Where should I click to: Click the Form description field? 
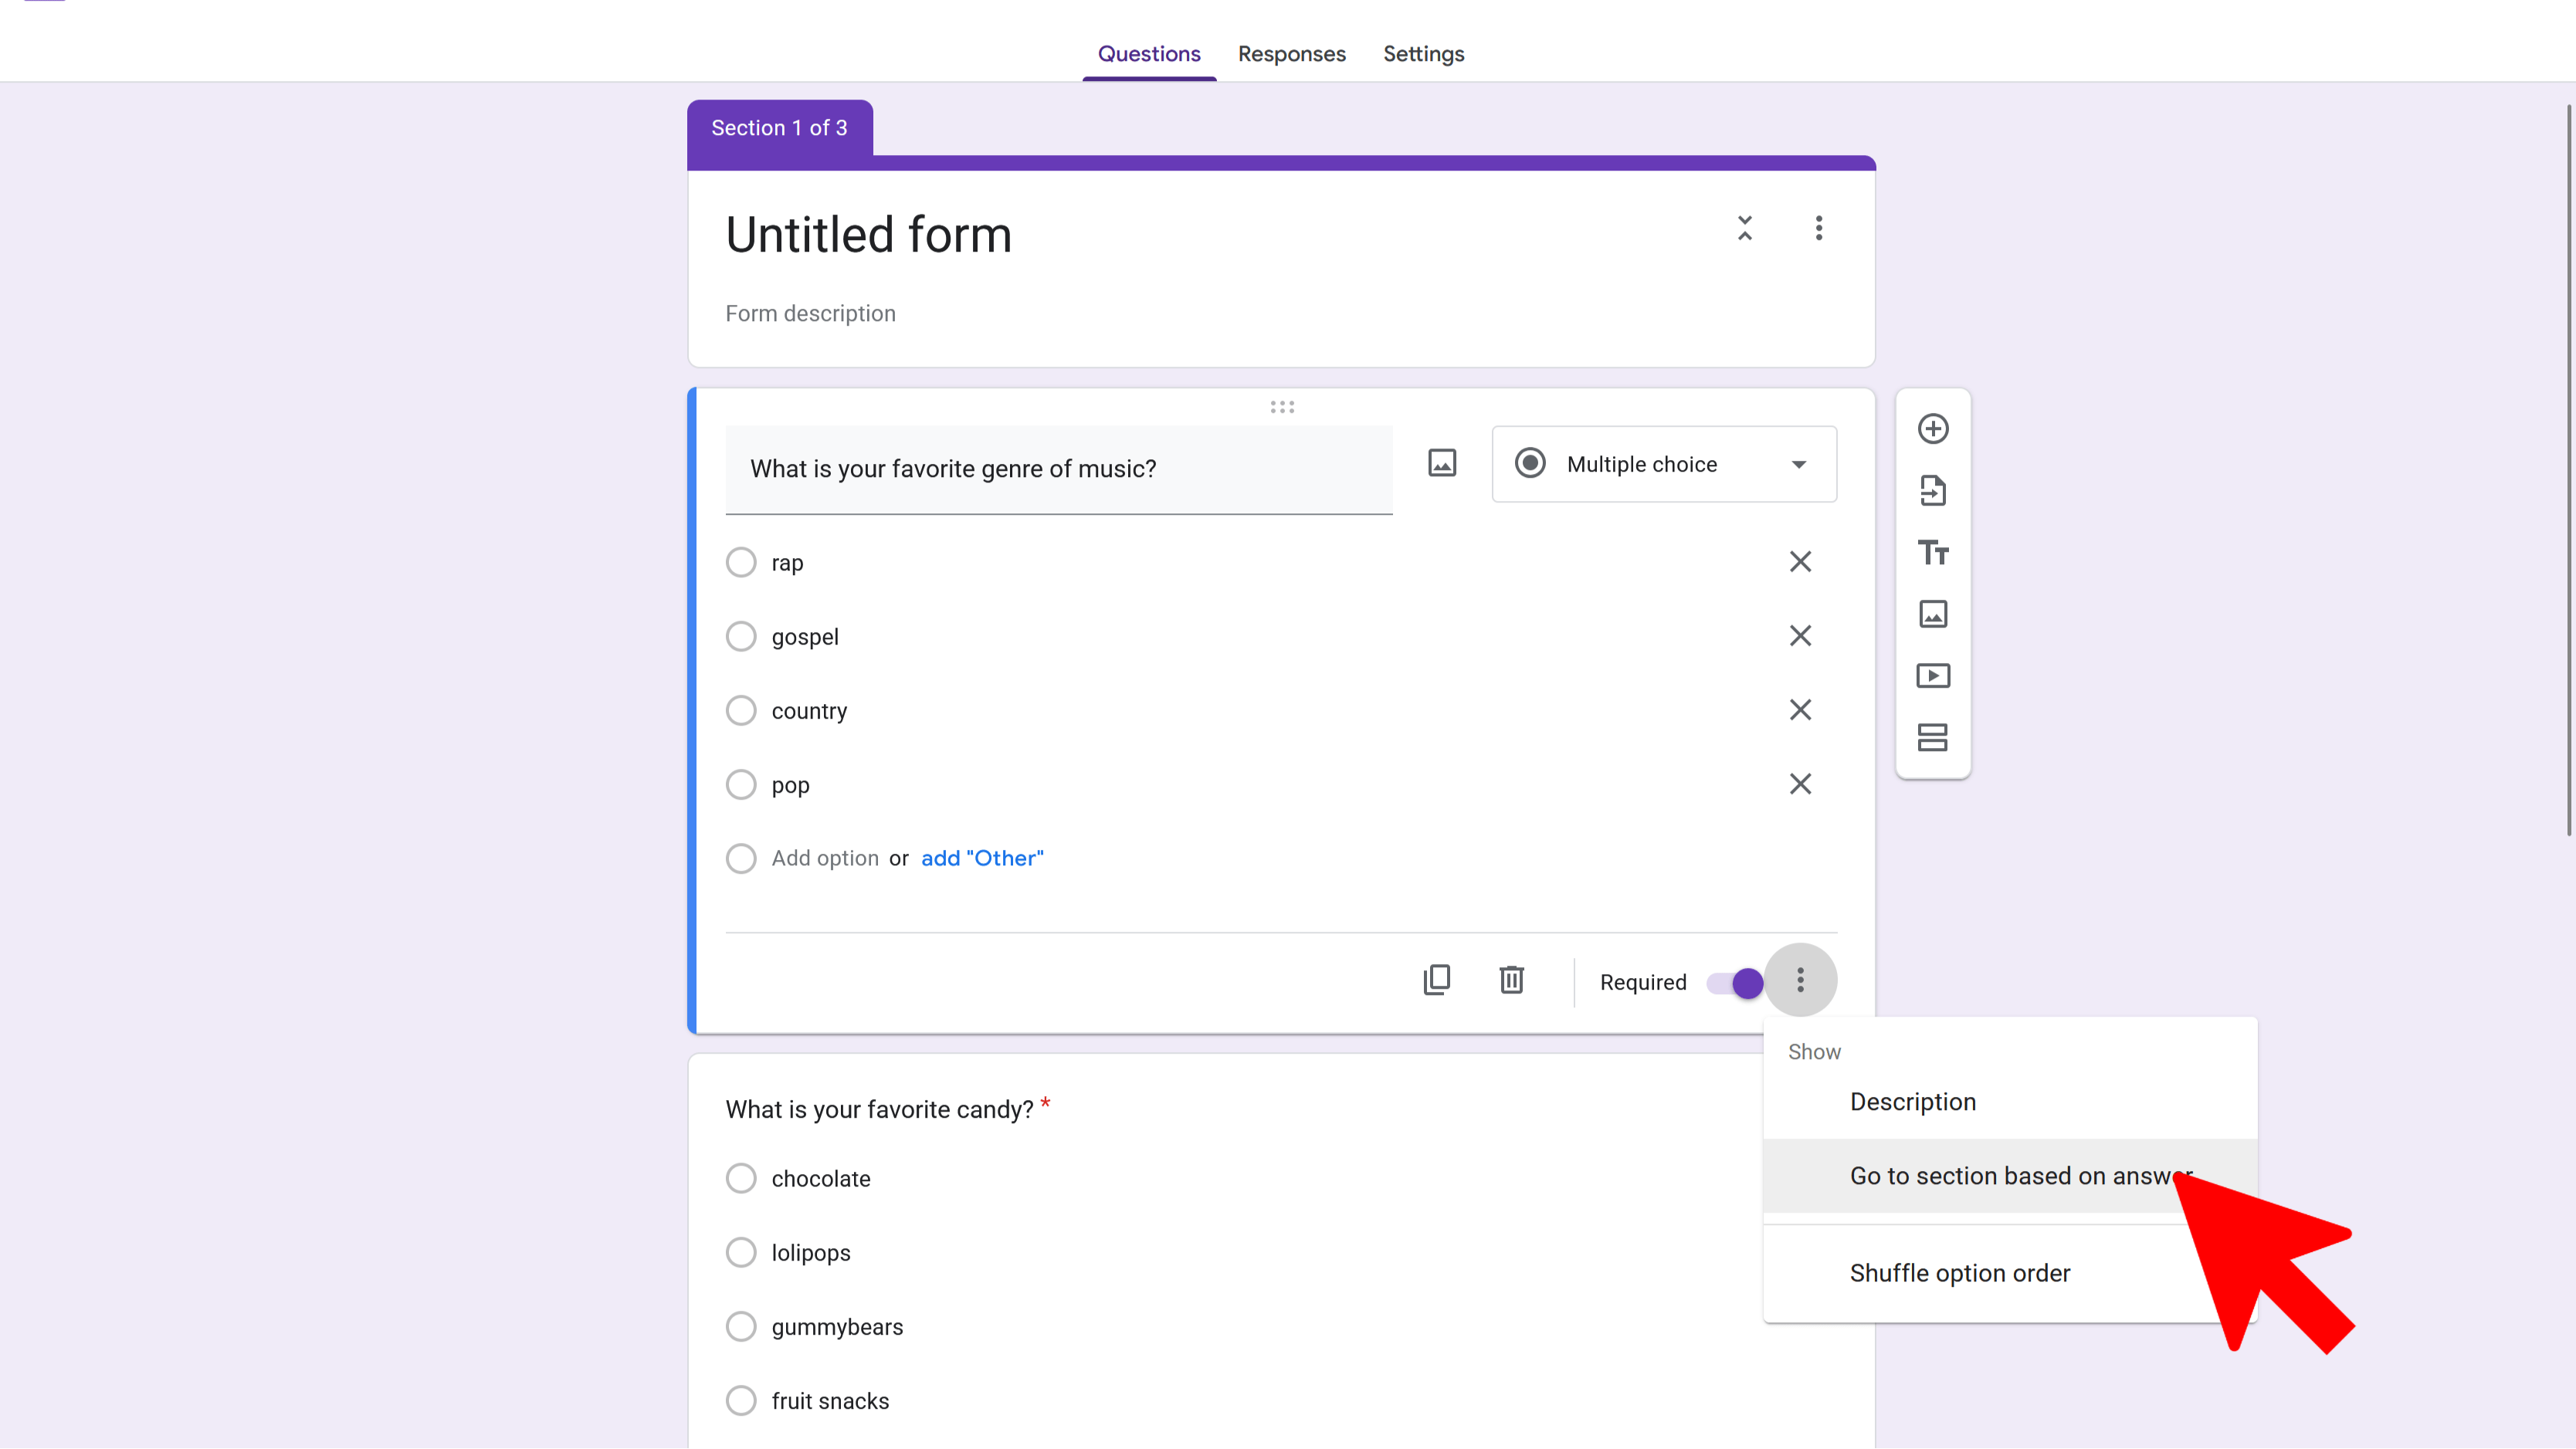pos(810,314)
